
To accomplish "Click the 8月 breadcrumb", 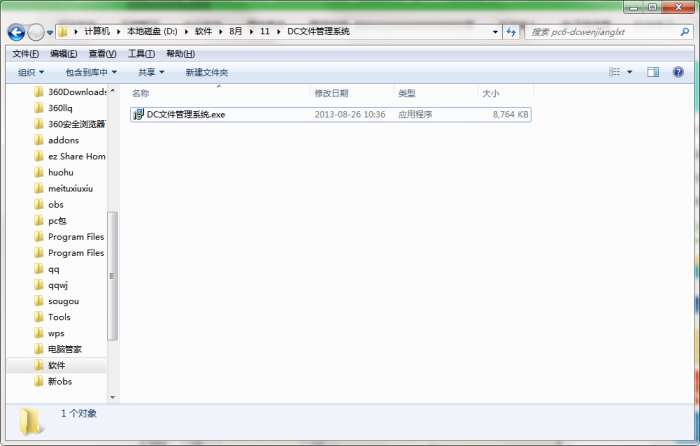I will (236, 31).
